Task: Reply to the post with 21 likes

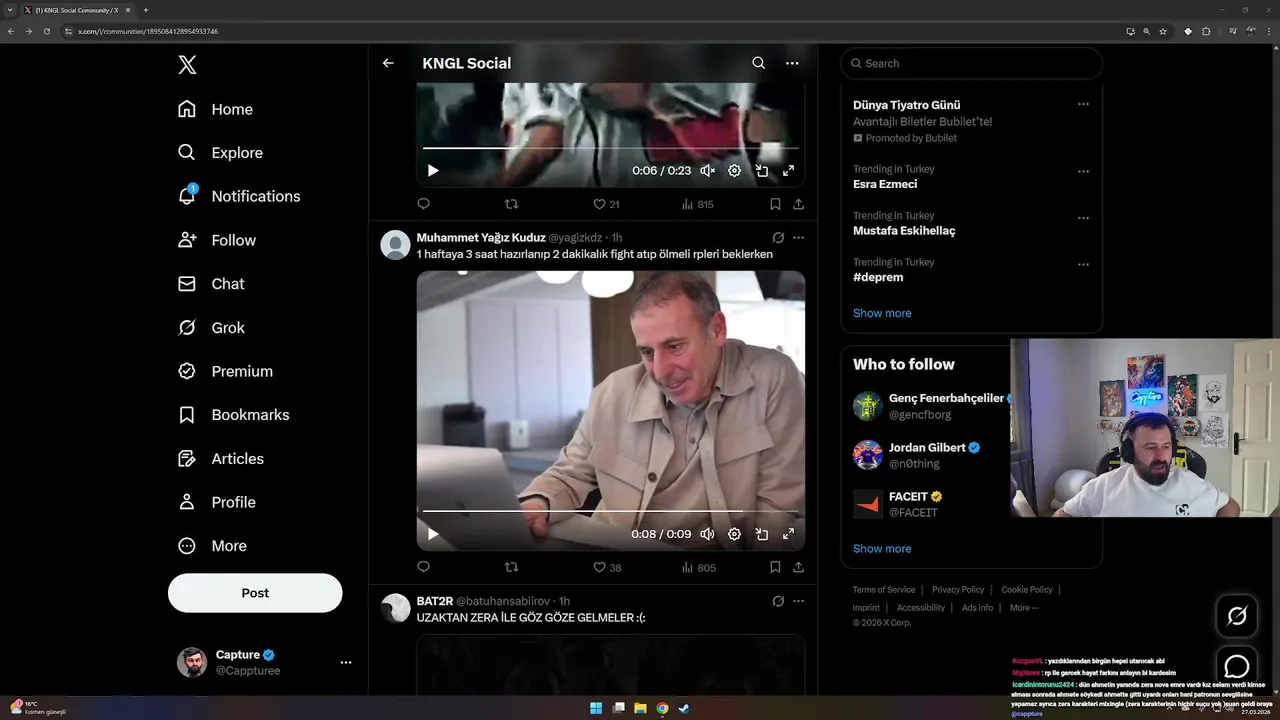Action: (423, 204)
